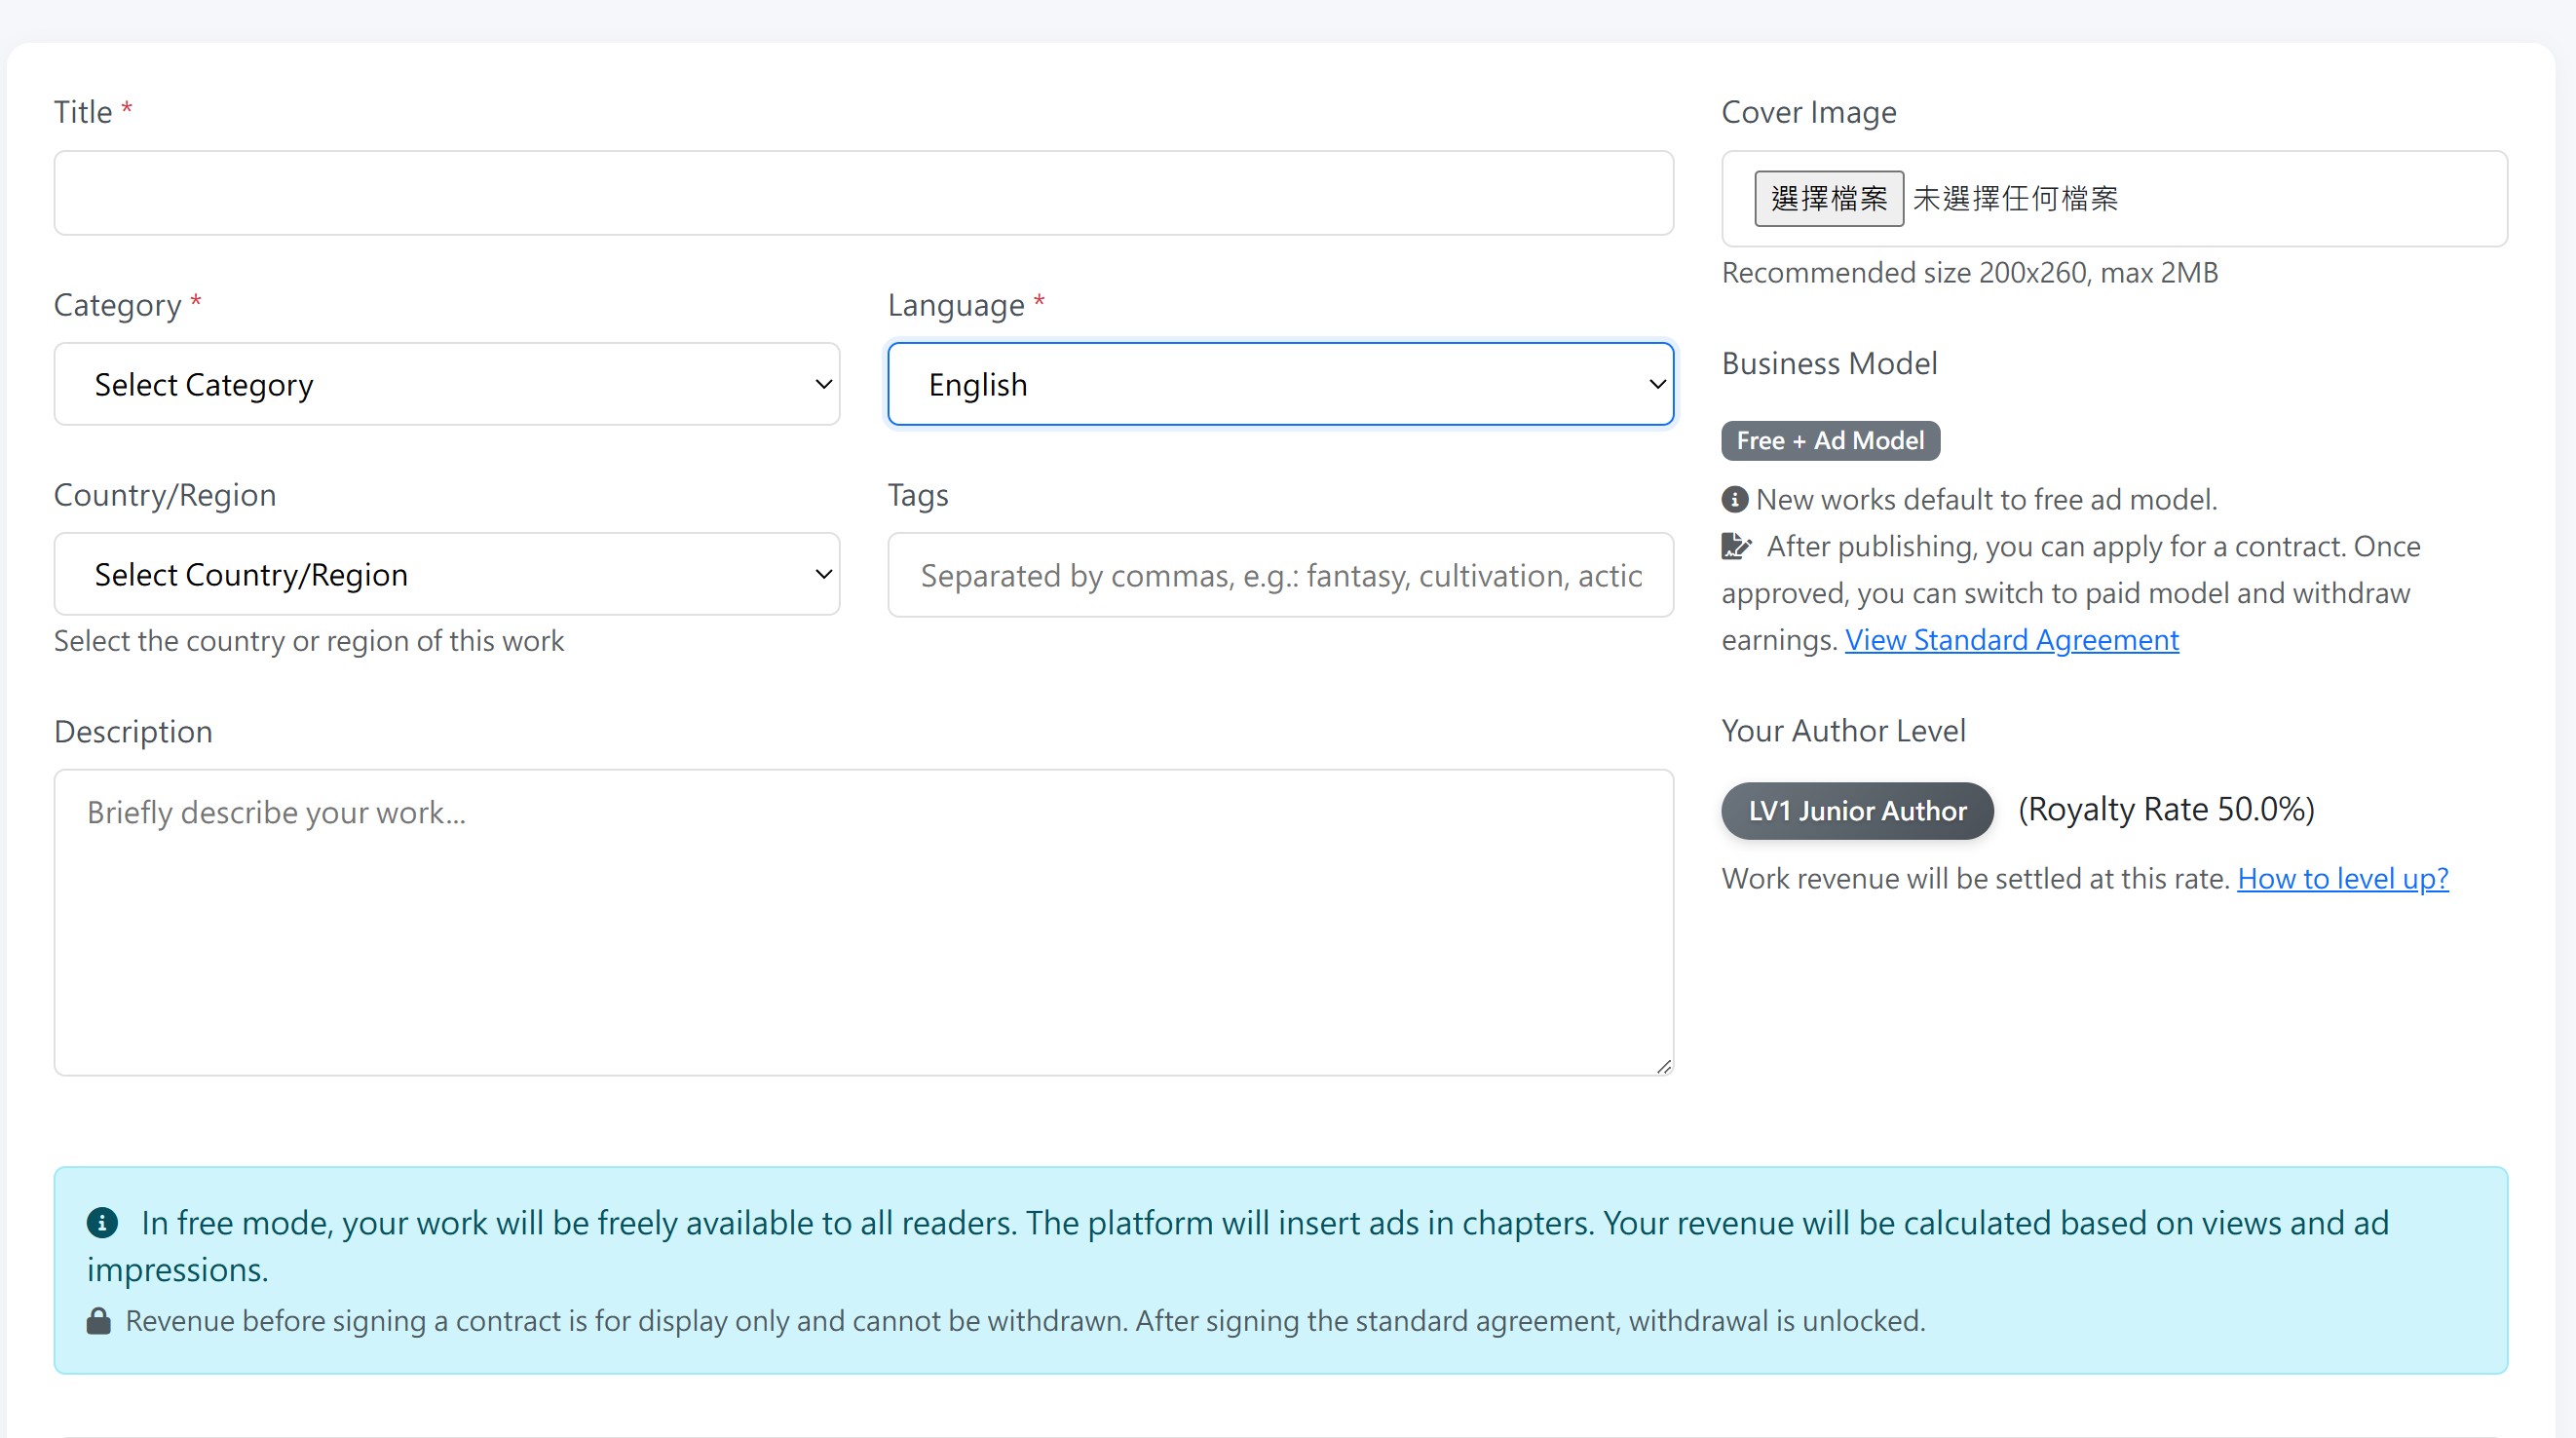Viewport: 2576px width, 1438px height.
Task: Click the Country/Region field label
Action: (x=165, y=495)
